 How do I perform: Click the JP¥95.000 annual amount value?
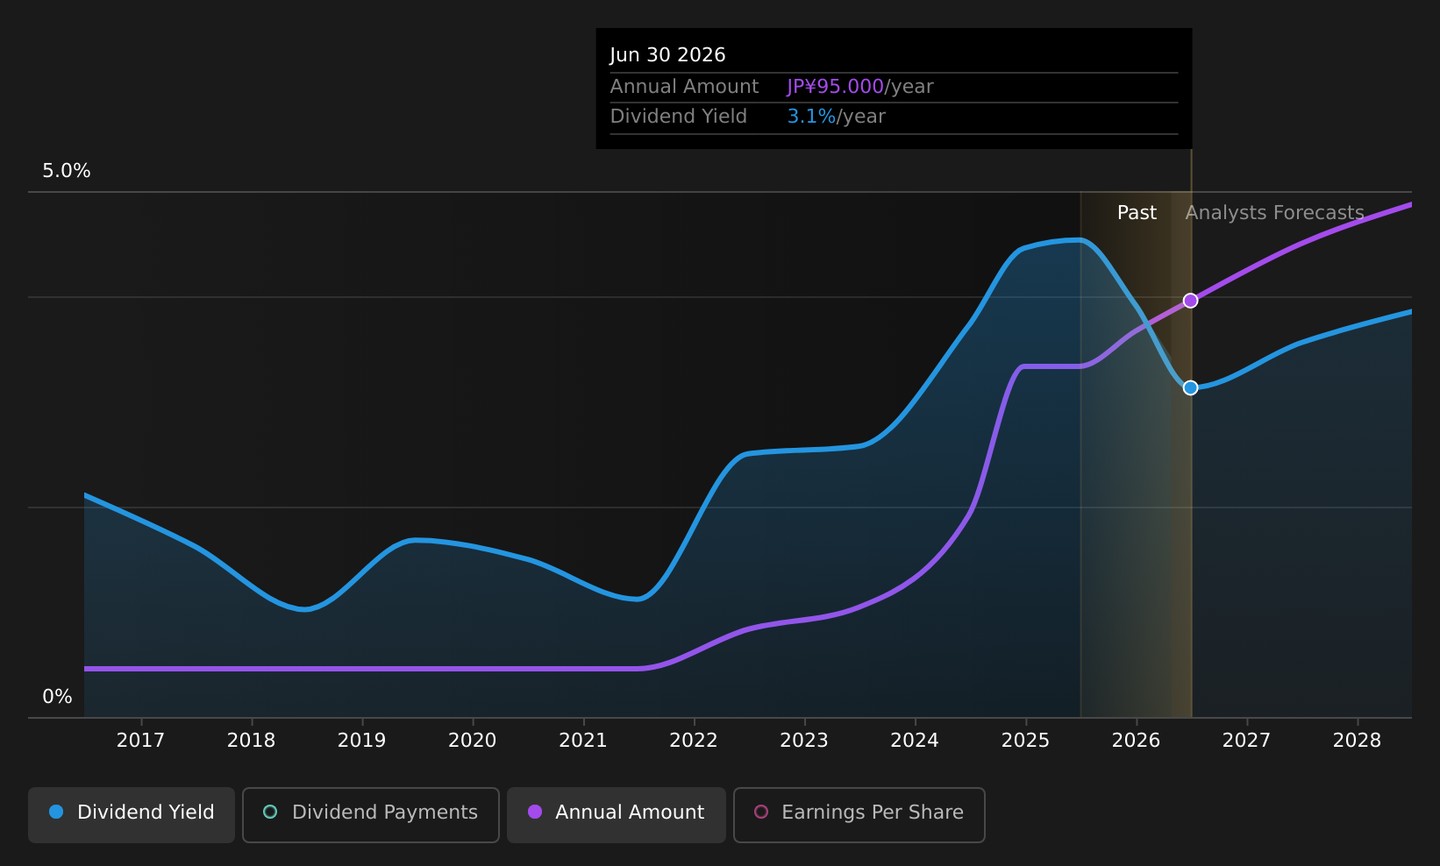click(835, 87)
